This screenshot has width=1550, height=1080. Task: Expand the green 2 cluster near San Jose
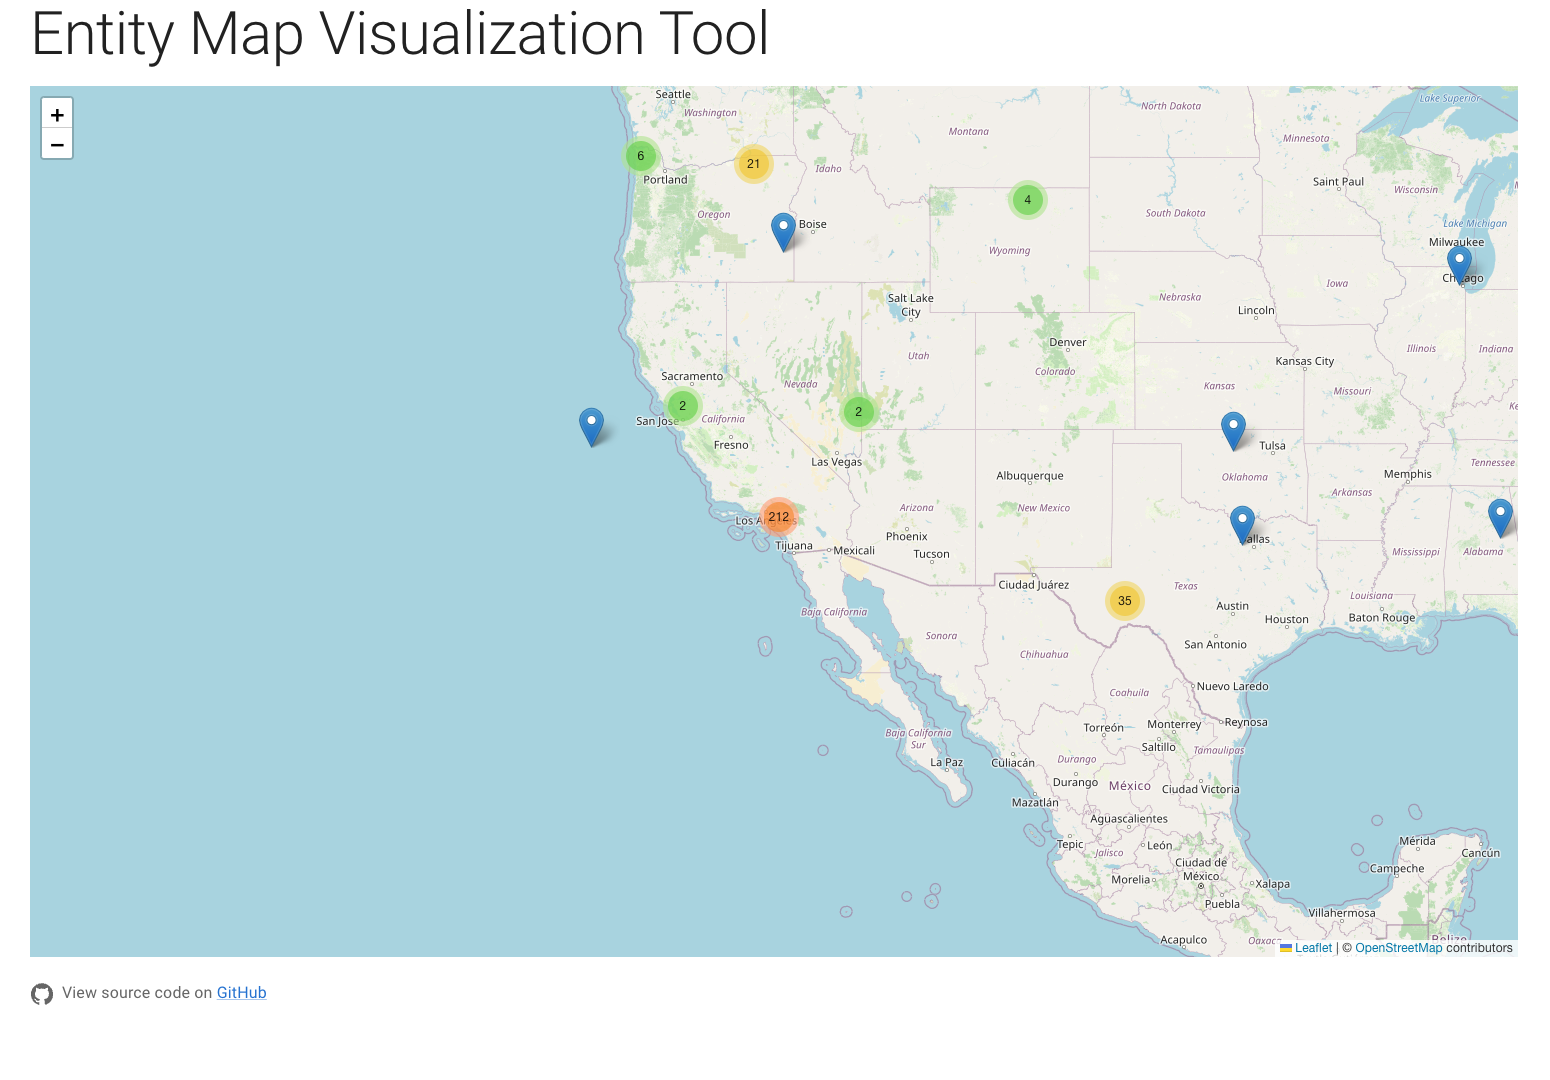[682, 406]
